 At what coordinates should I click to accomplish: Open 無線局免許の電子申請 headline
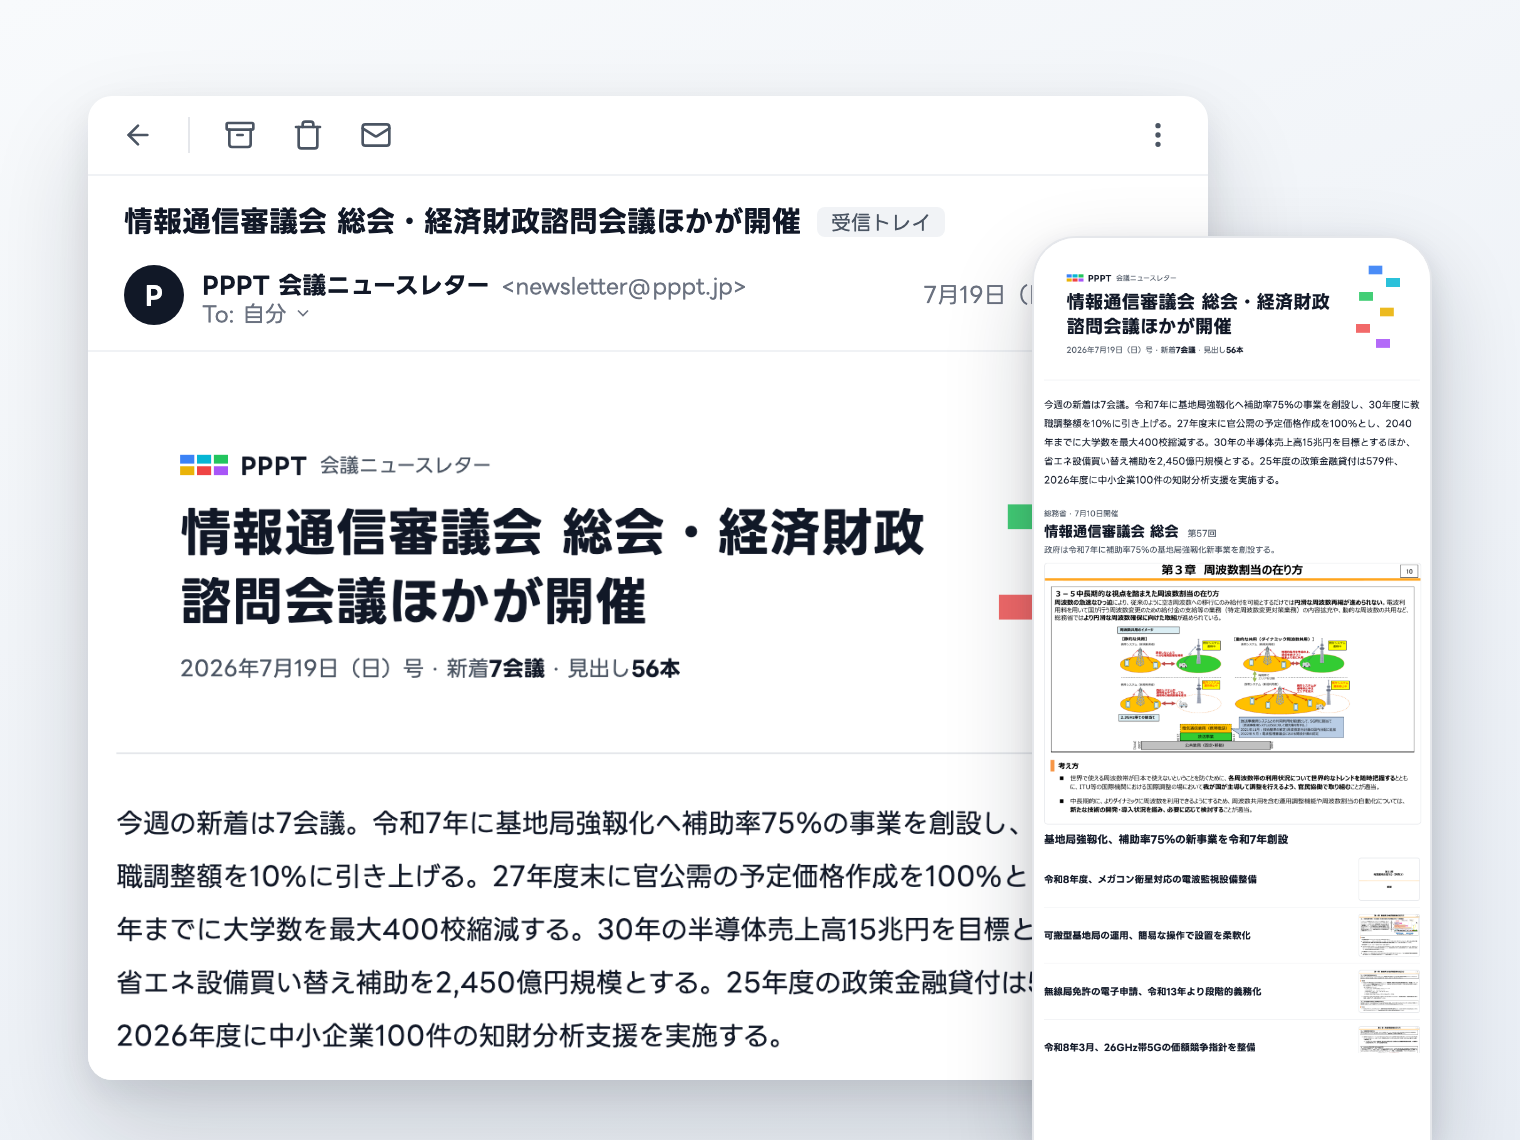coord(1152,991)
